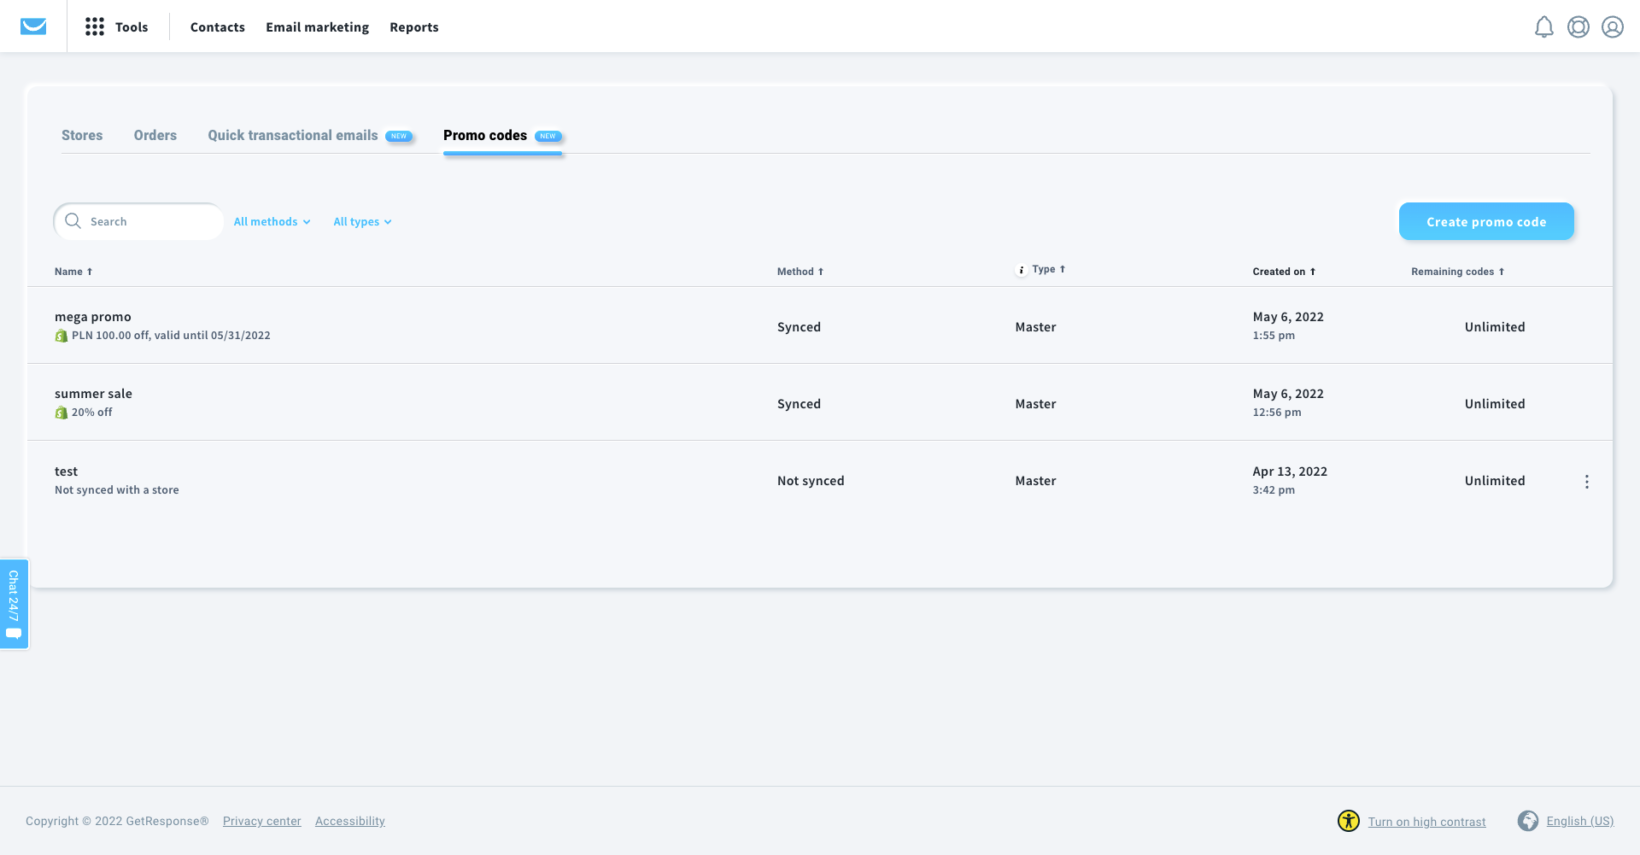Open the Email marketing menu

click(x=317, y=27)
